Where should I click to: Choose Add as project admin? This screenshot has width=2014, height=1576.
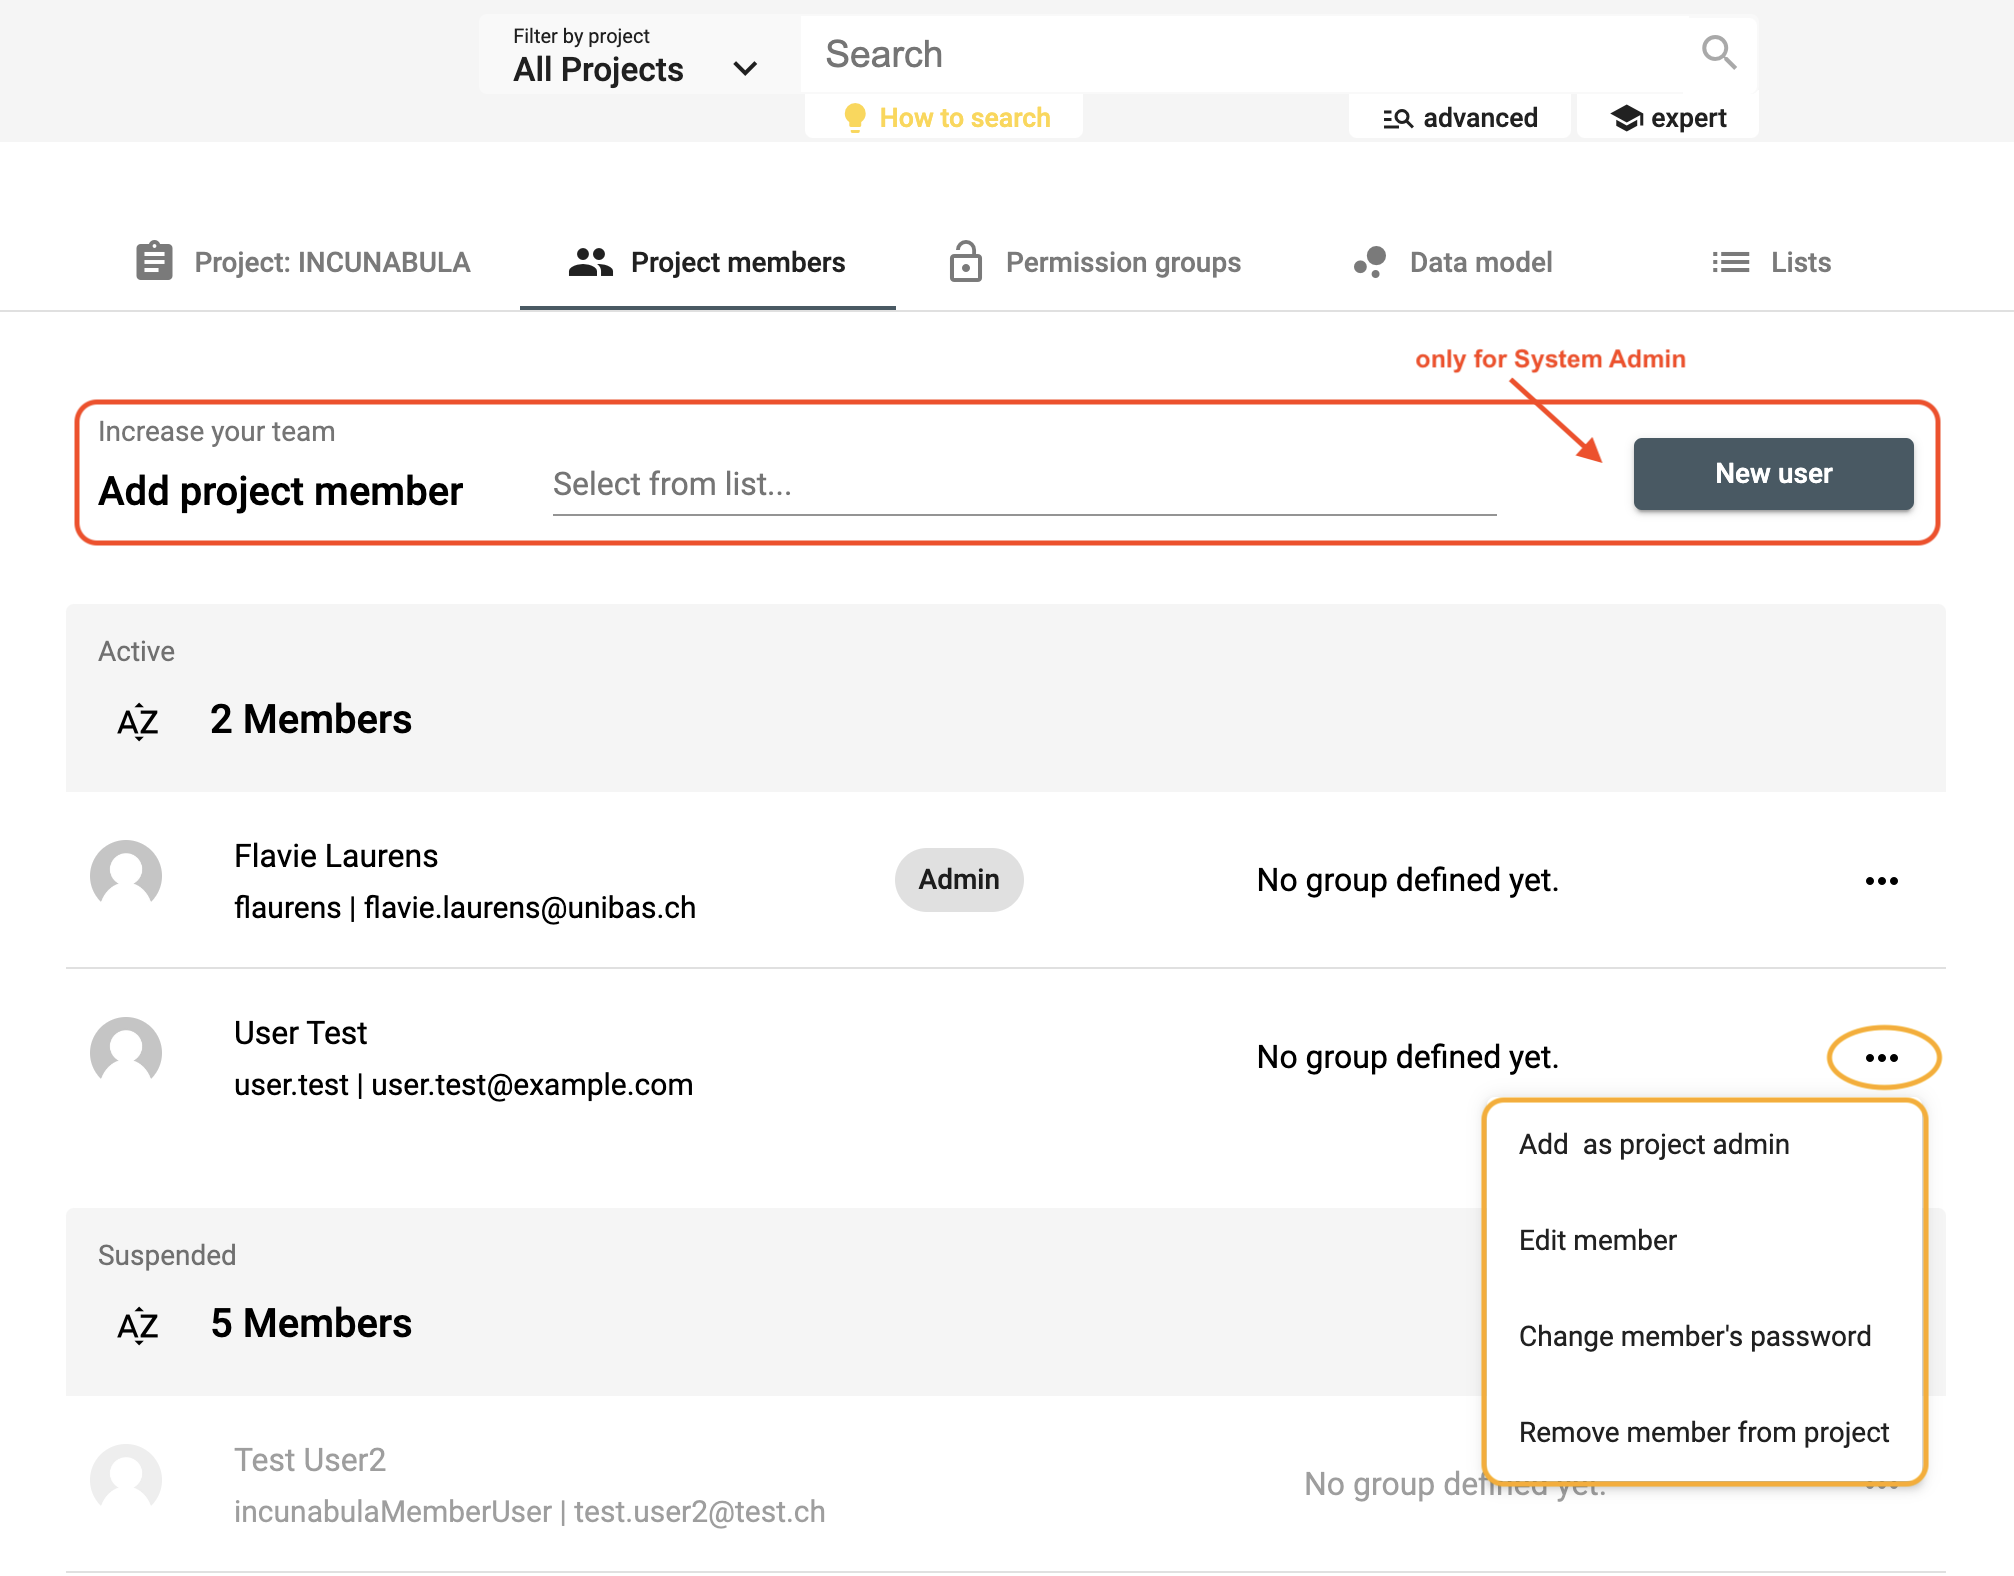[1704, 1144]
